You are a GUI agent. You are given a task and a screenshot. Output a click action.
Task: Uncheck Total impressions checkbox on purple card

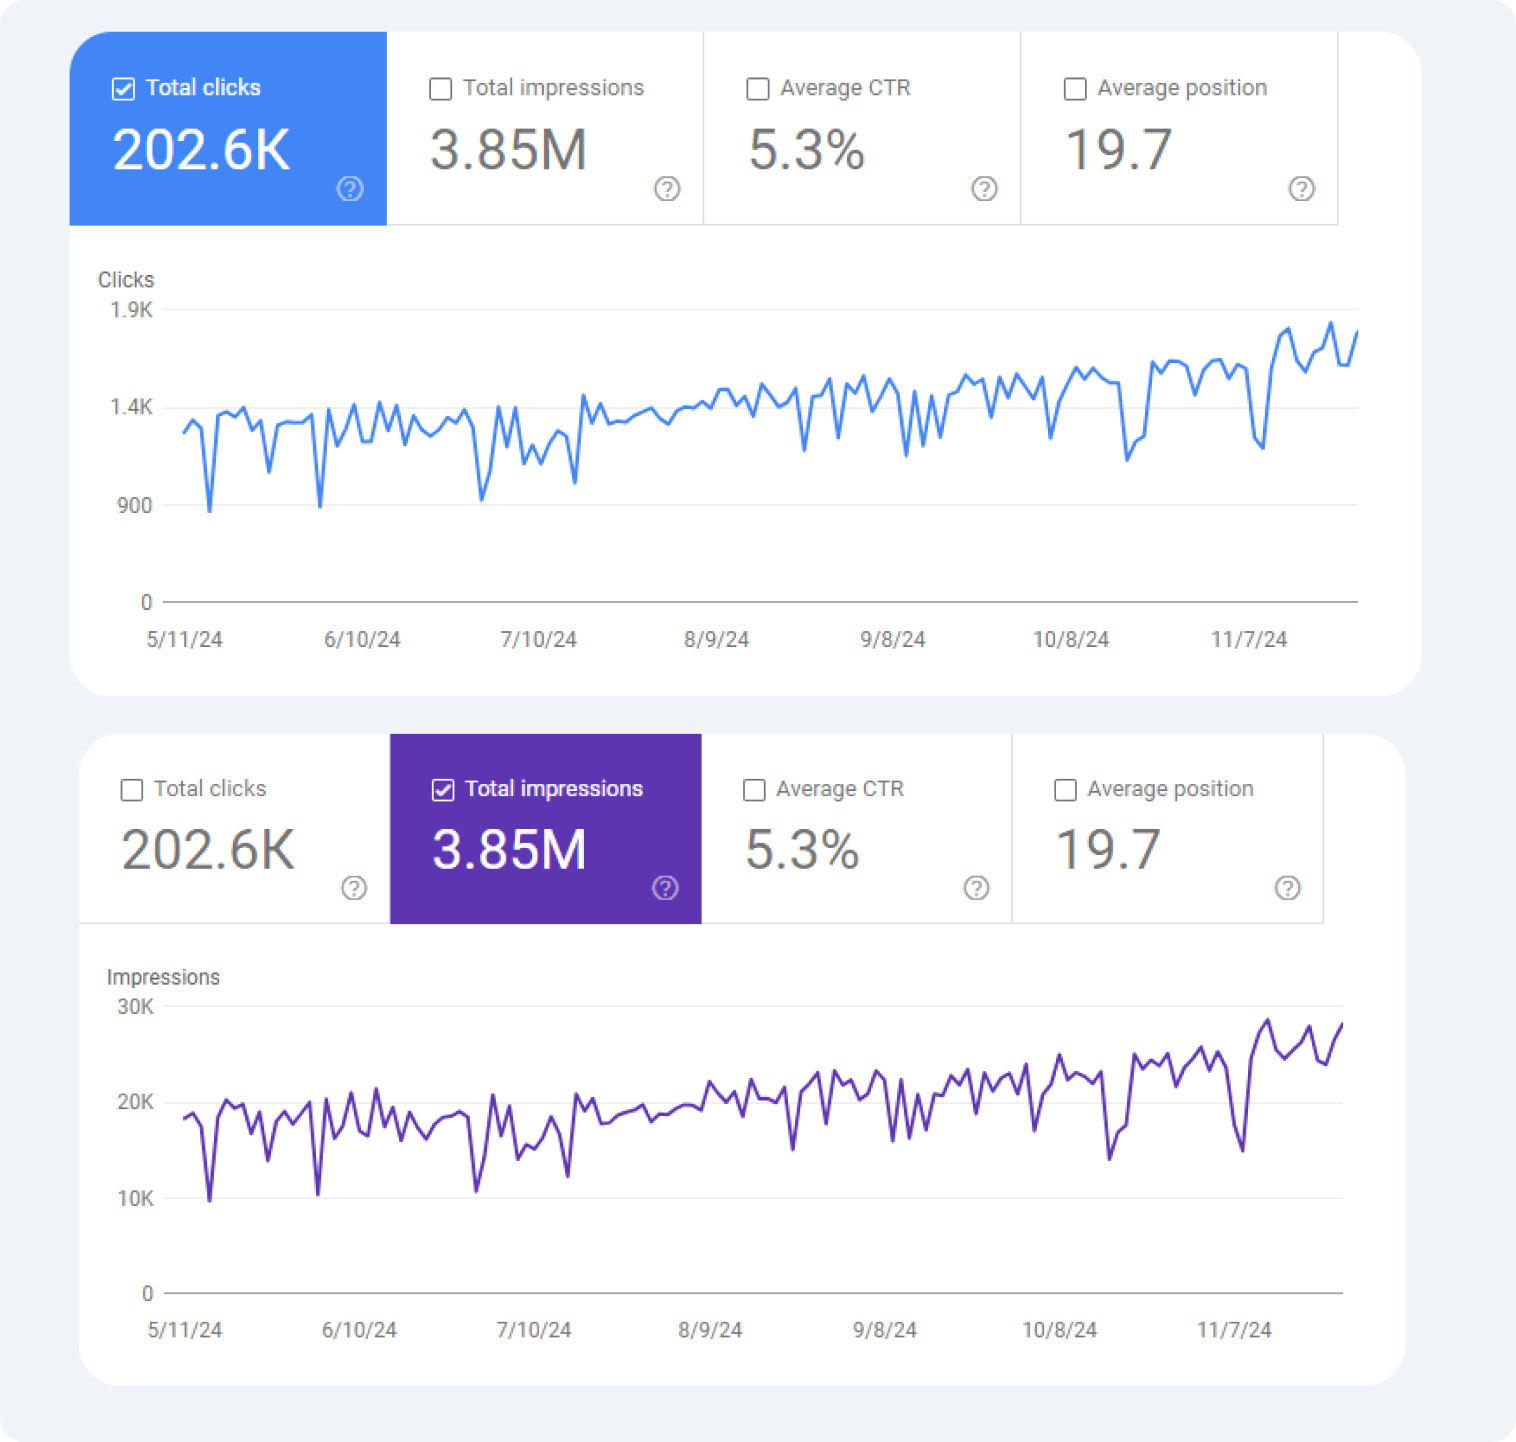[x=443, y=790]
